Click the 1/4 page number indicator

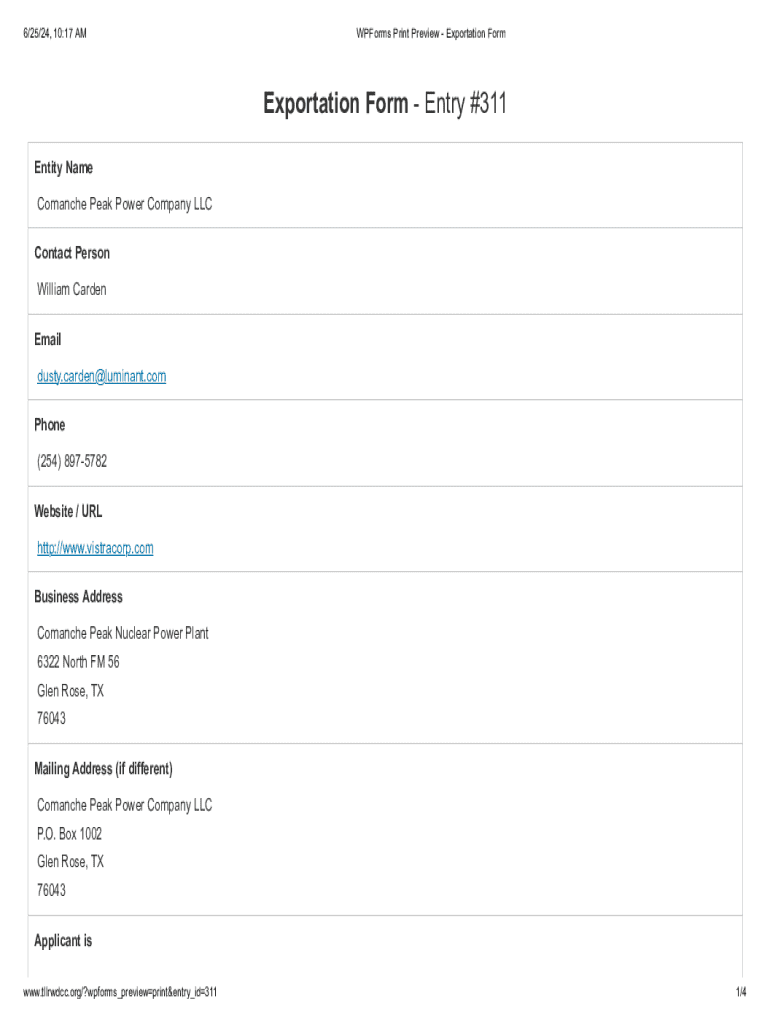740,992
